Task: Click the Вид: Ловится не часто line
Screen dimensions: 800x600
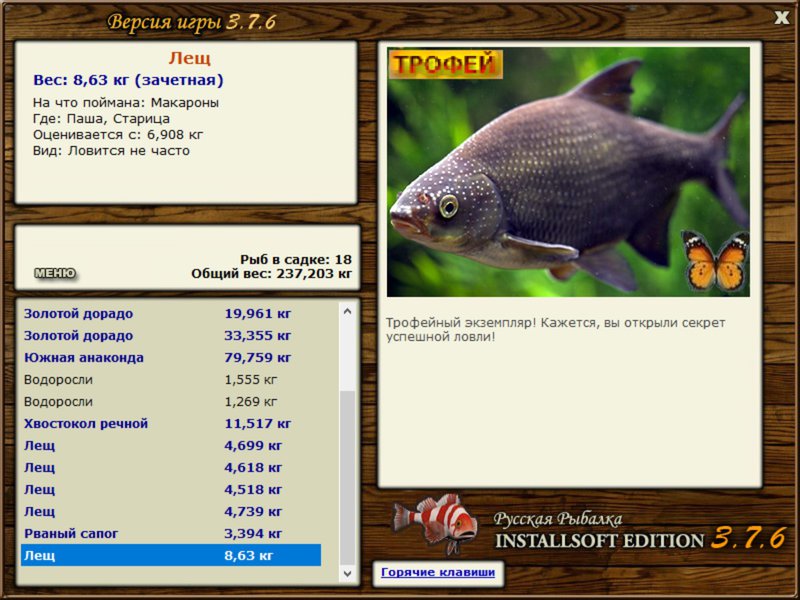Action: (x=111, y=151)
